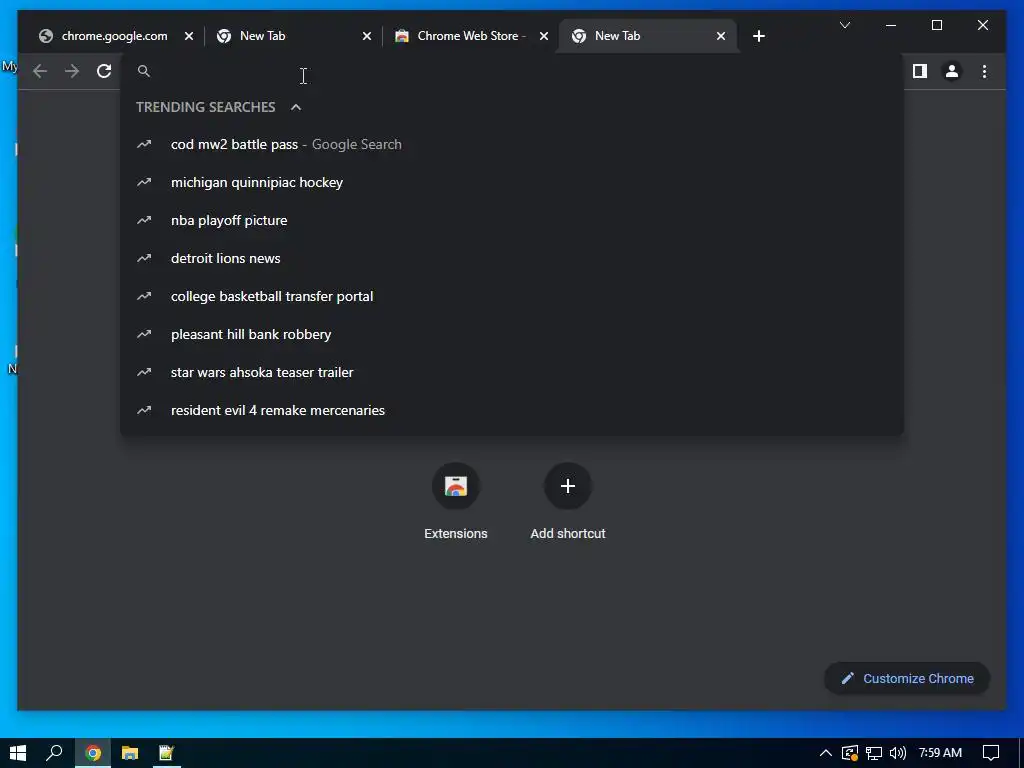The width and height of the screenshot is (1024, 768).
Task: Go forward using the forward arrow
Action: pyautogui.click(x=72, y=71)
